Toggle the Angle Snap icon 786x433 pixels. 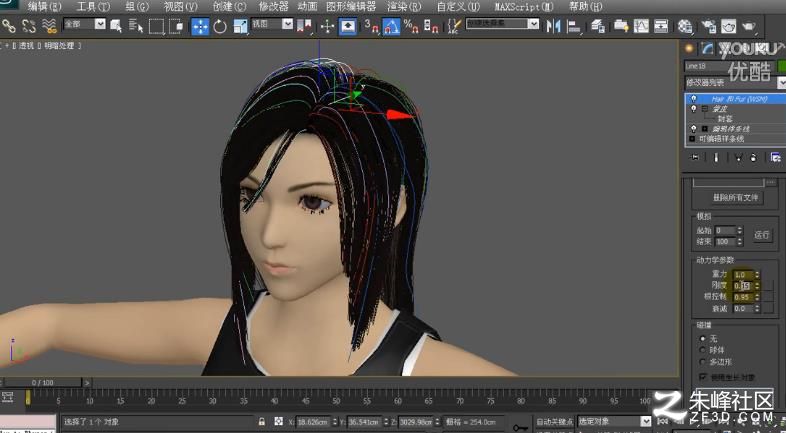click(391, 26)
